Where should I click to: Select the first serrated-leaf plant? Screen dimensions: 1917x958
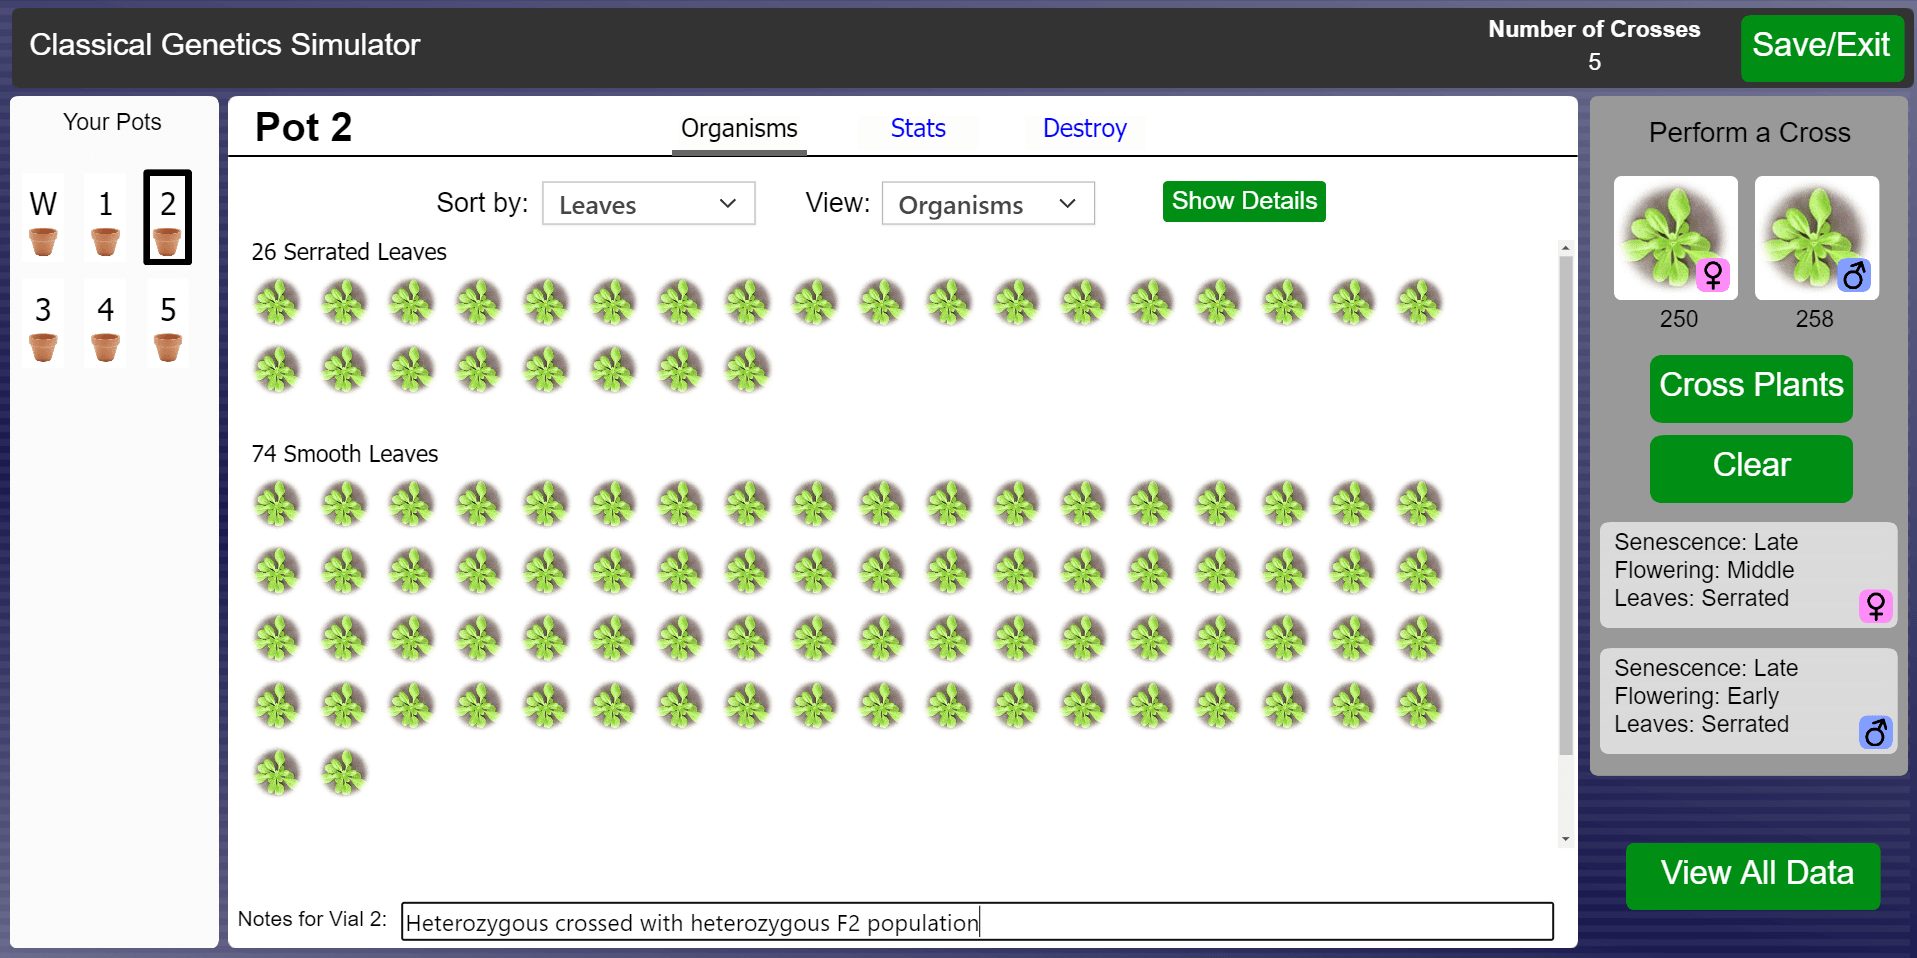277,302
